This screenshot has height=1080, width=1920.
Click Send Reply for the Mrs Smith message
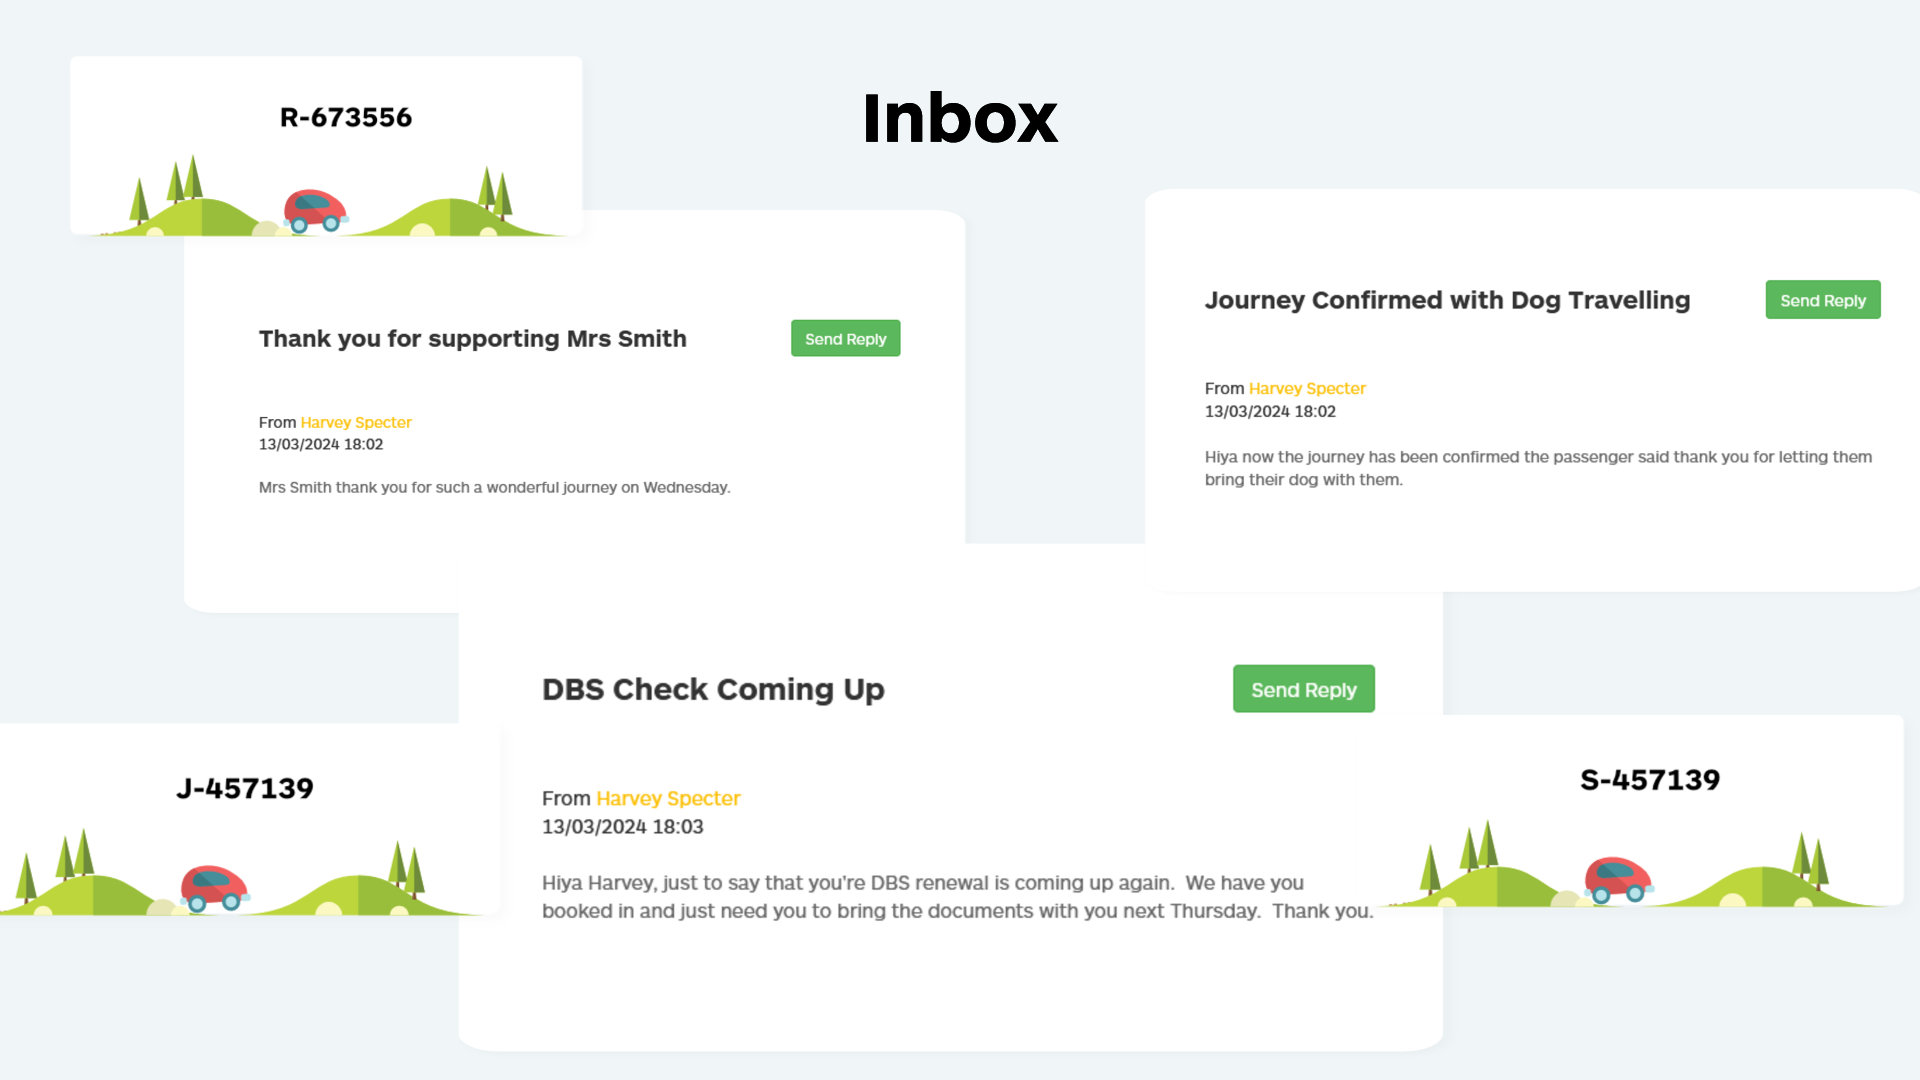tap(845, 338)
